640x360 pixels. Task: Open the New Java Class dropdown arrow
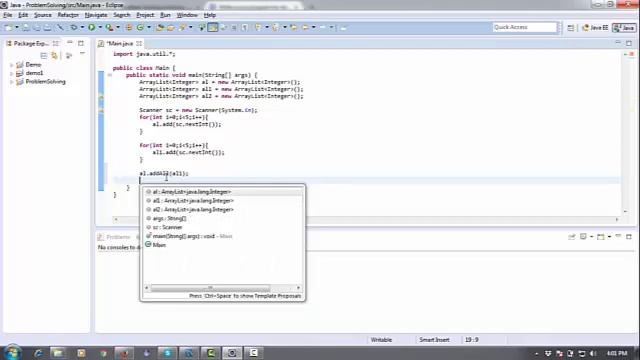point(149,27)
